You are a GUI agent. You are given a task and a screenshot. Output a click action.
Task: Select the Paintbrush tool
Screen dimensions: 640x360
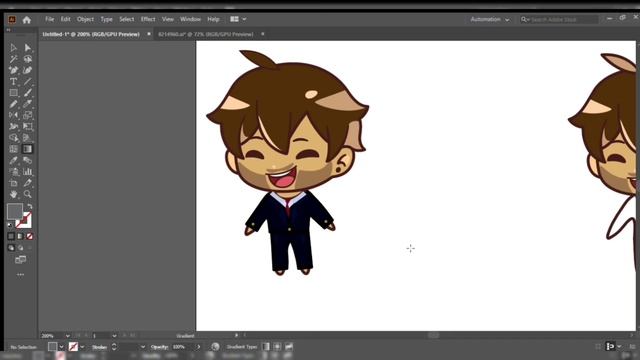27,93
